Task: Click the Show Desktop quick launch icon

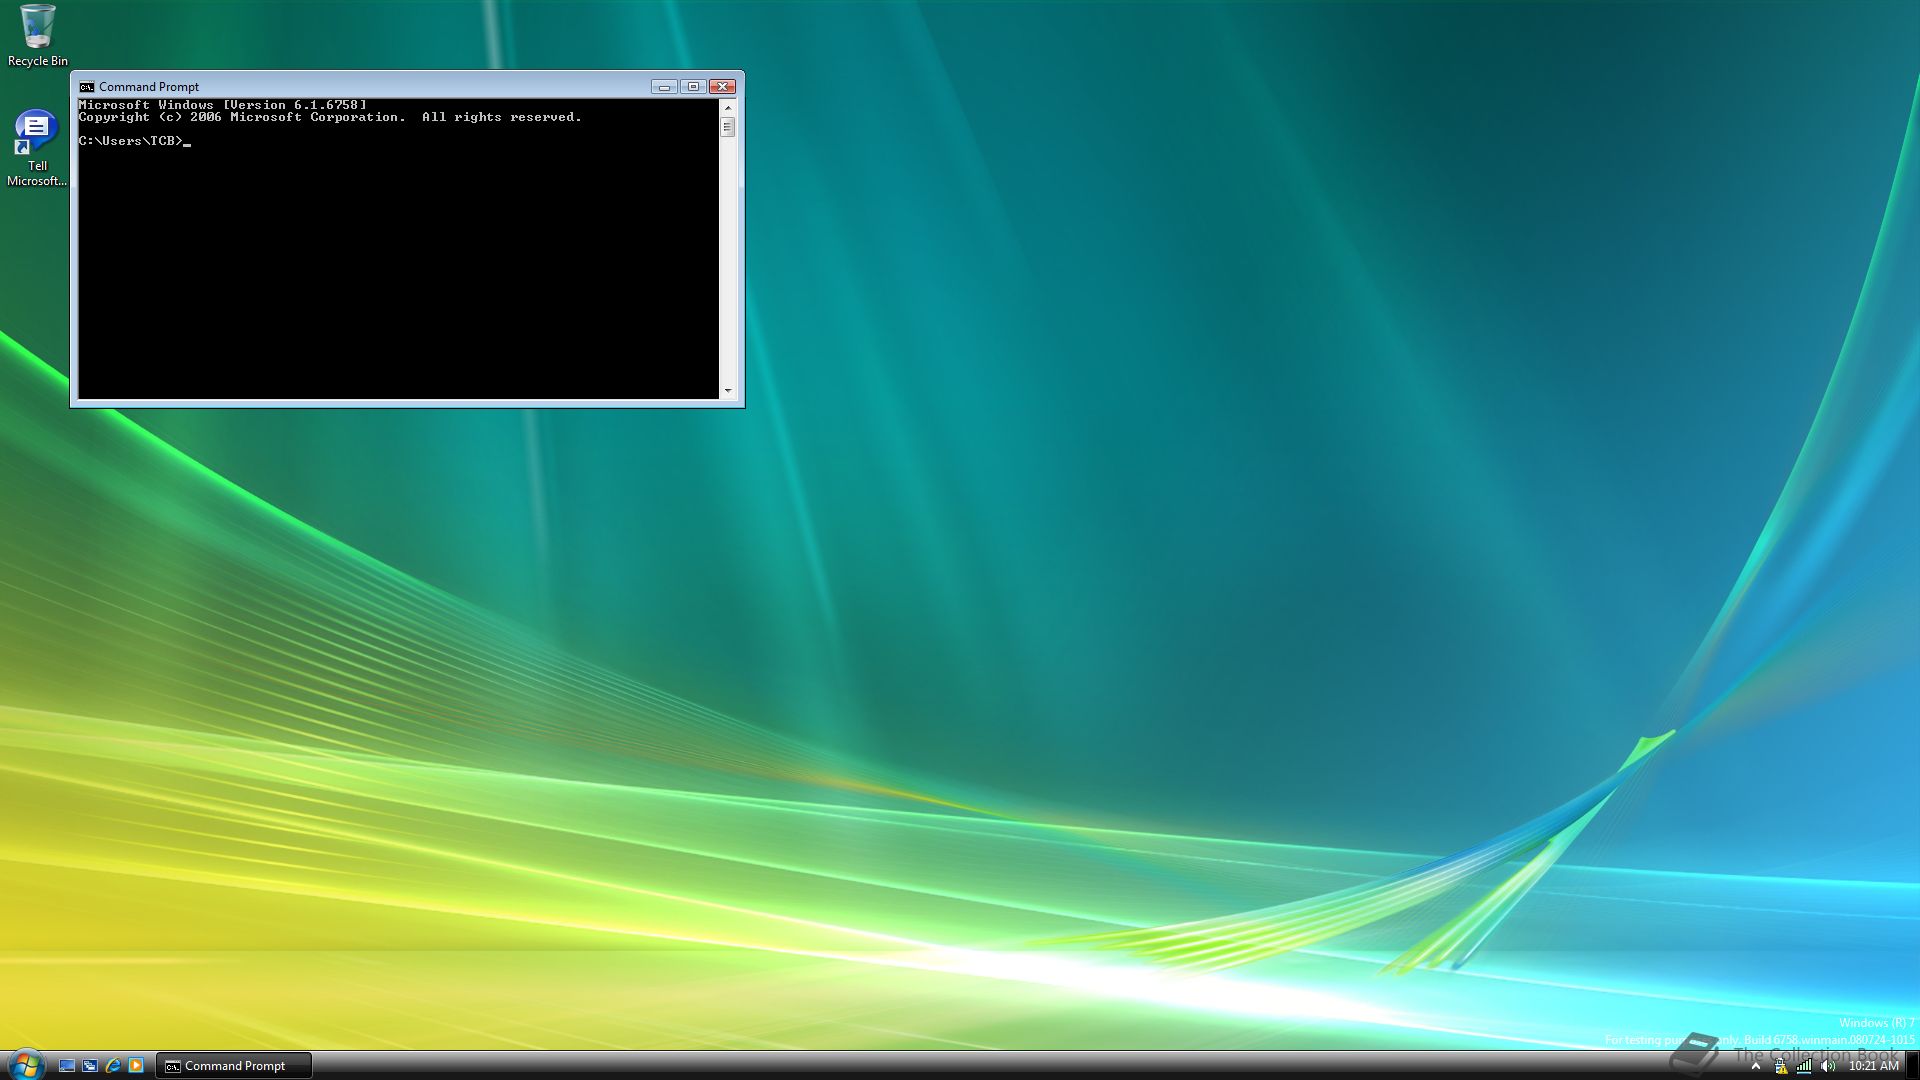Action: (67, 1066)
